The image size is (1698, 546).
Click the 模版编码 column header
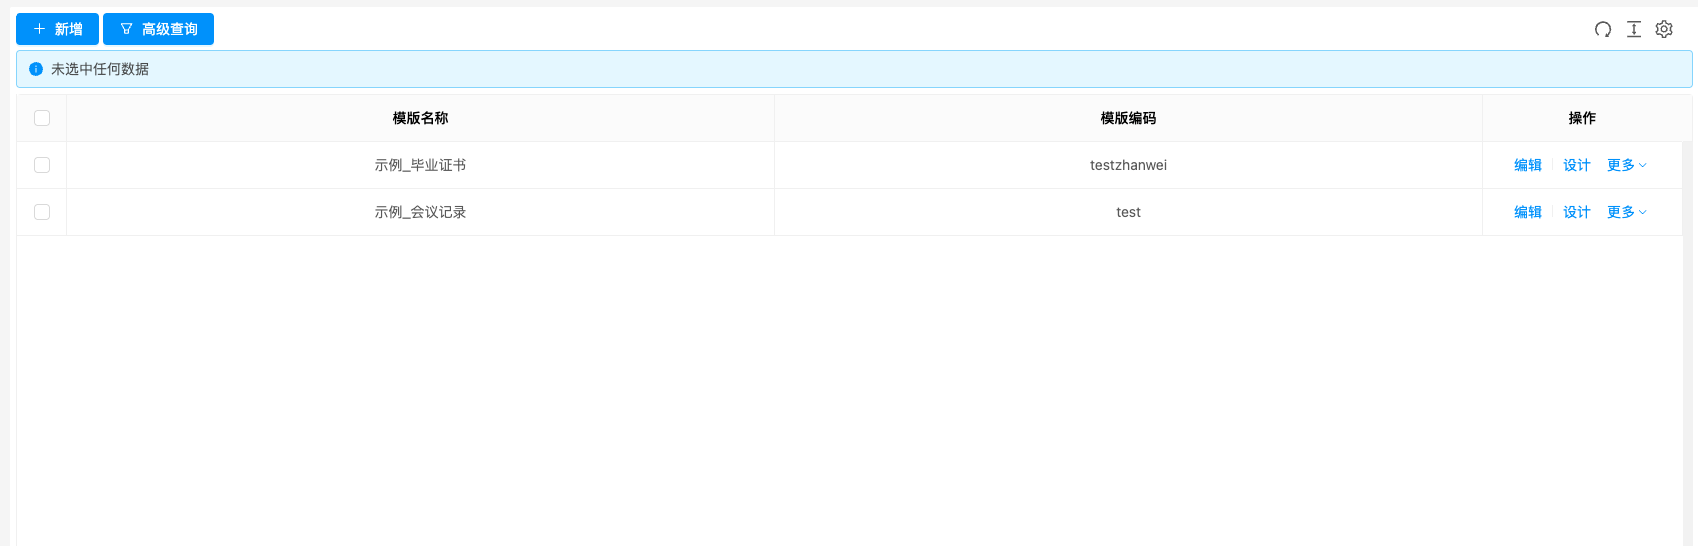point(1128,118)
